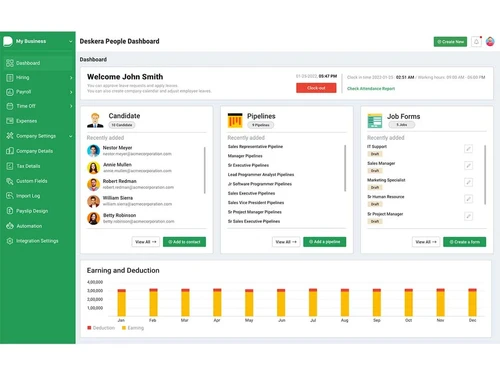Edit the Sr Project Manager job form
This screenshot has height=375, width=500.
(468, 216)
